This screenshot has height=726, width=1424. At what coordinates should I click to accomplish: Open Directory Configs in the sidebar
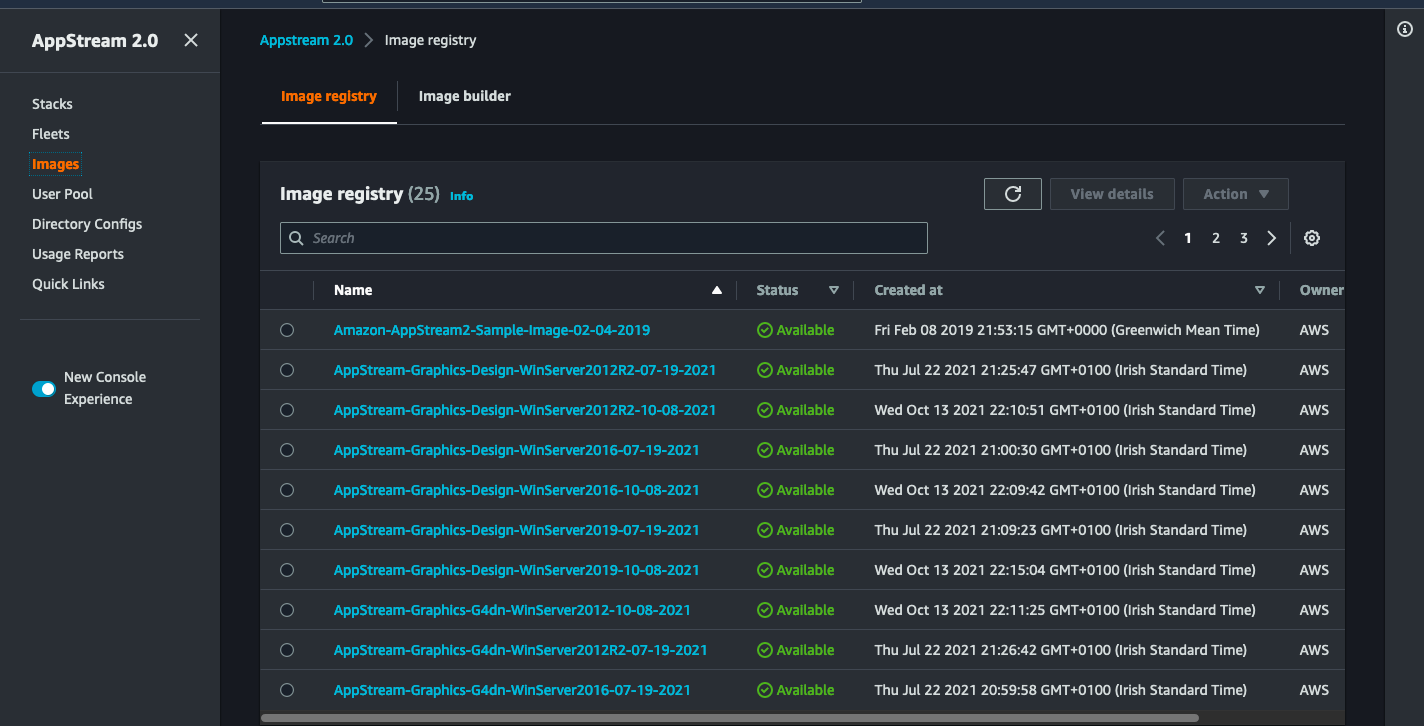click(87, 224)
